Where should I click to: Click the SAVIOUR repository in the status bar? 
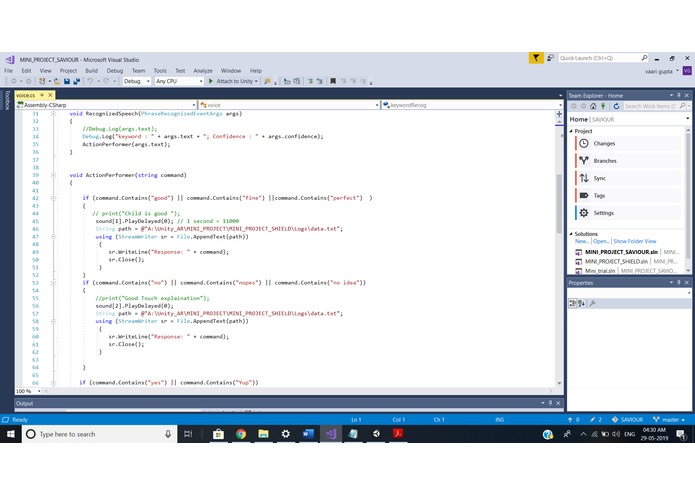[x=628, y=420]
